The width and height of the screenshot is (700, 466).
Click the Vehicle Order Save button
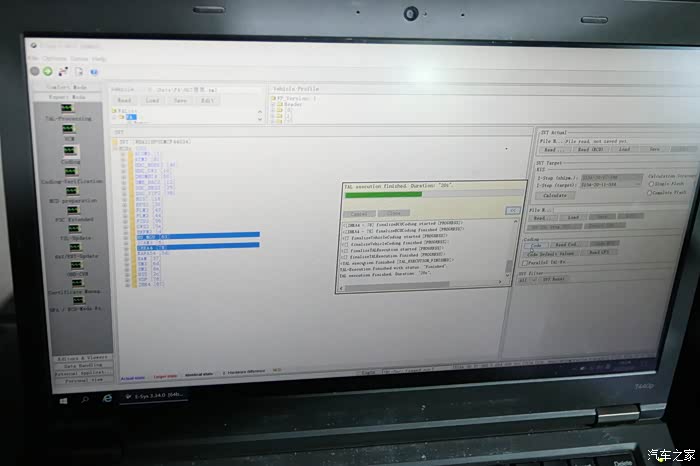(x=180, y=100)
